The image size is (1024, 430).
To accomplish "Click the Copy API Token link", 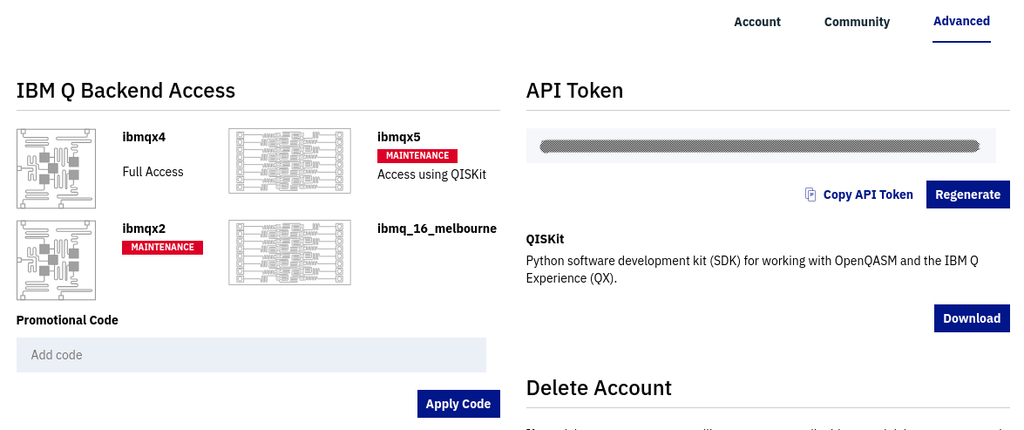I will 868,195.
